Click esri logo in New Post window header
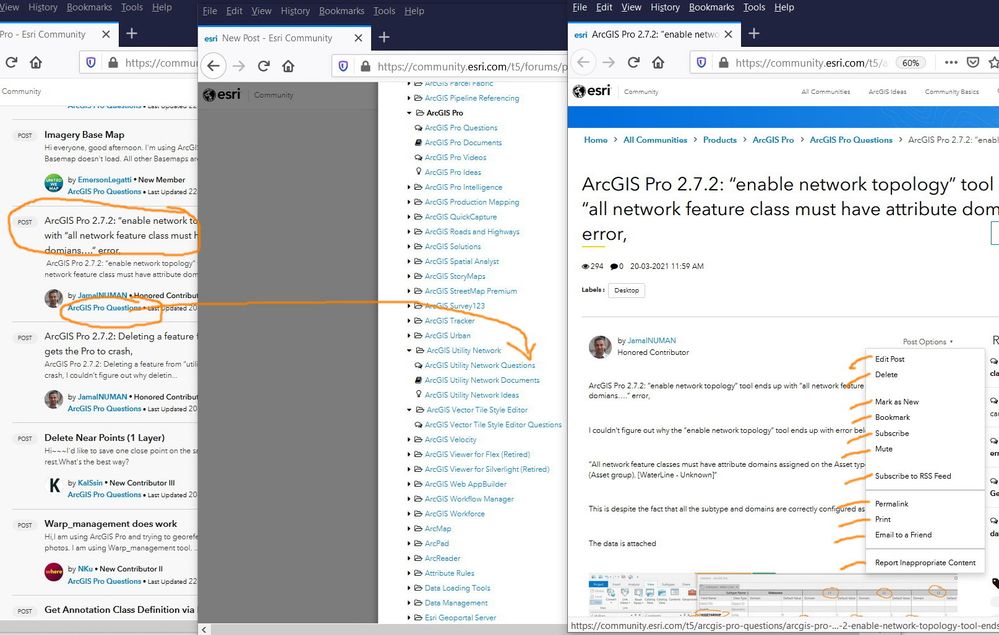 point(222,94)
